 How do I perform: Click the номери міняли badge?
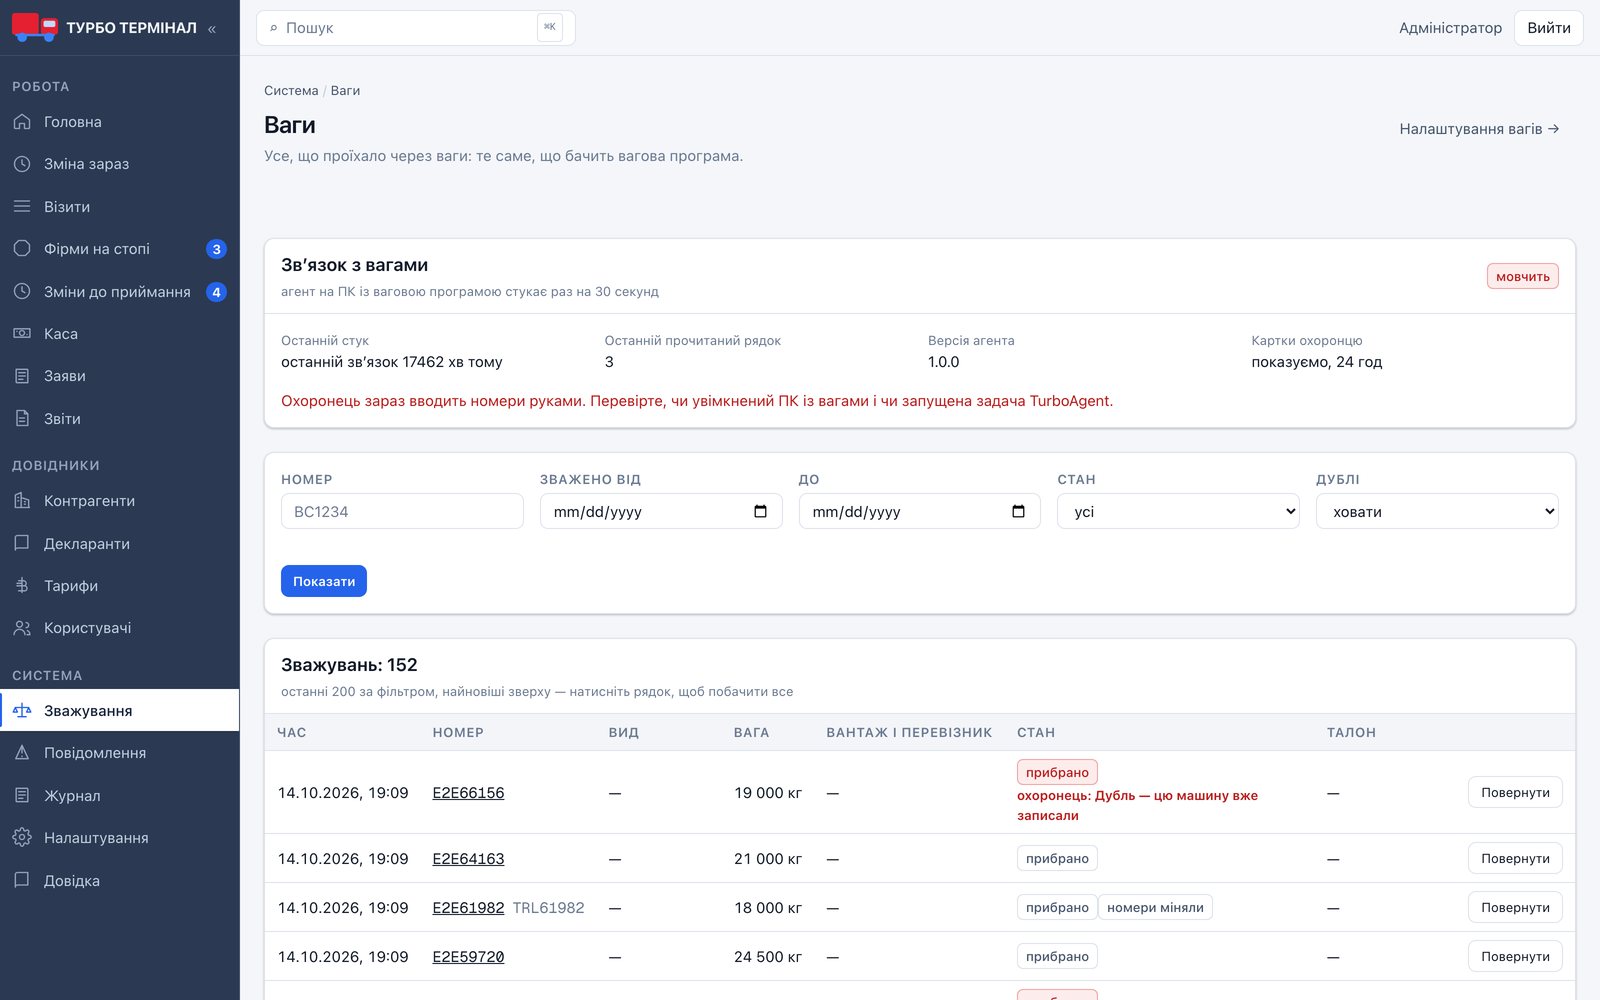click(x=1155, y=907)
